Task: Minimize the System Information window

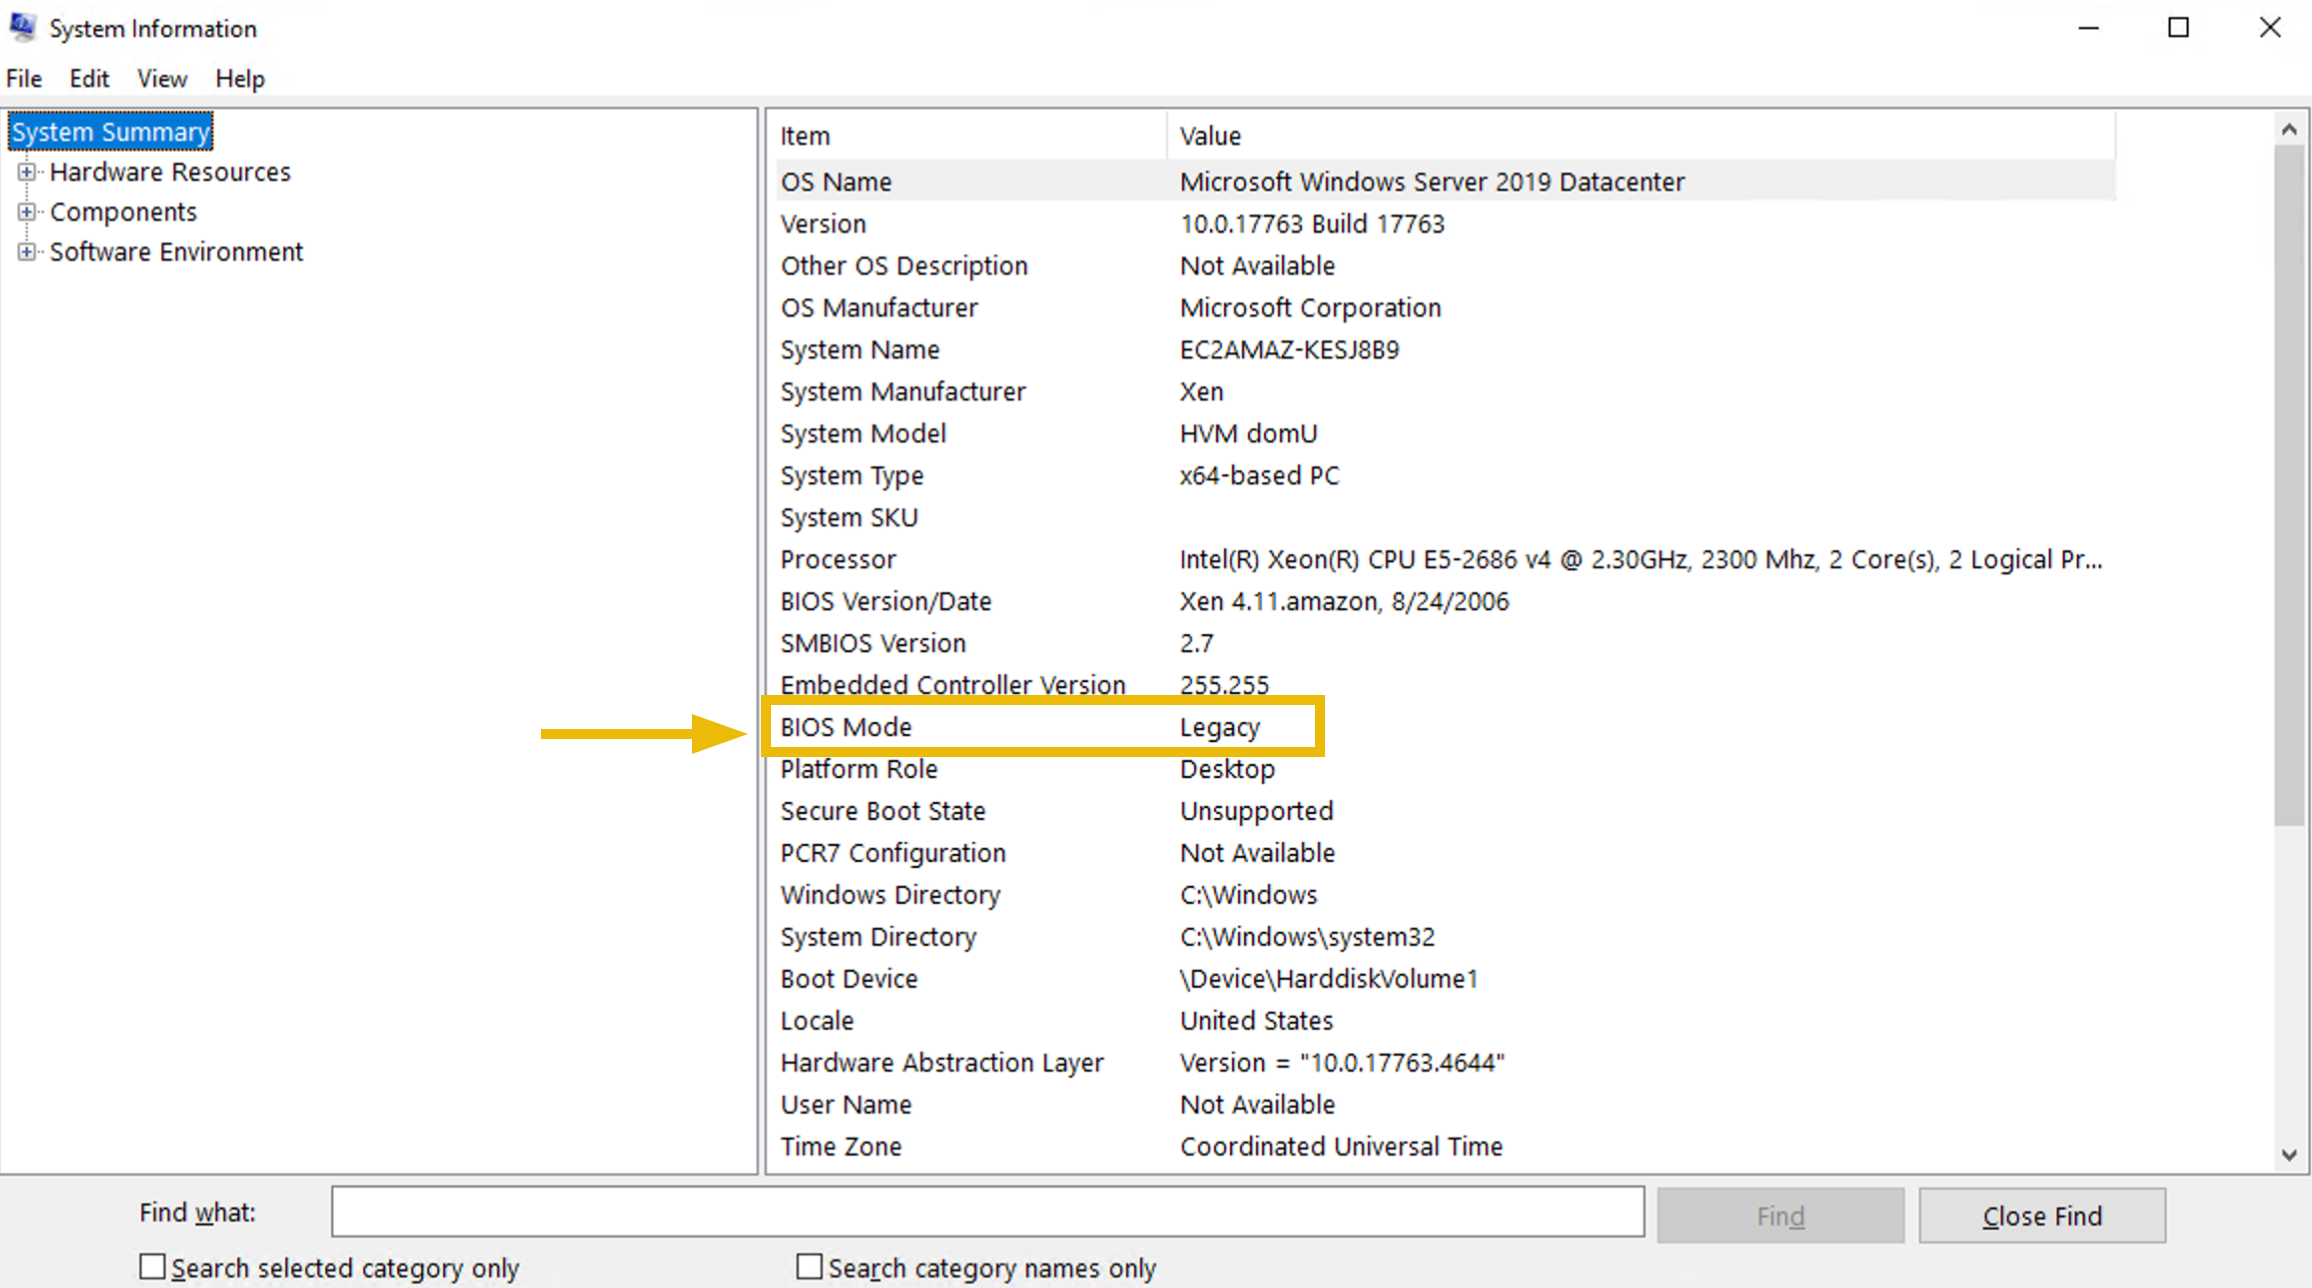Action: pos(2088,28)
